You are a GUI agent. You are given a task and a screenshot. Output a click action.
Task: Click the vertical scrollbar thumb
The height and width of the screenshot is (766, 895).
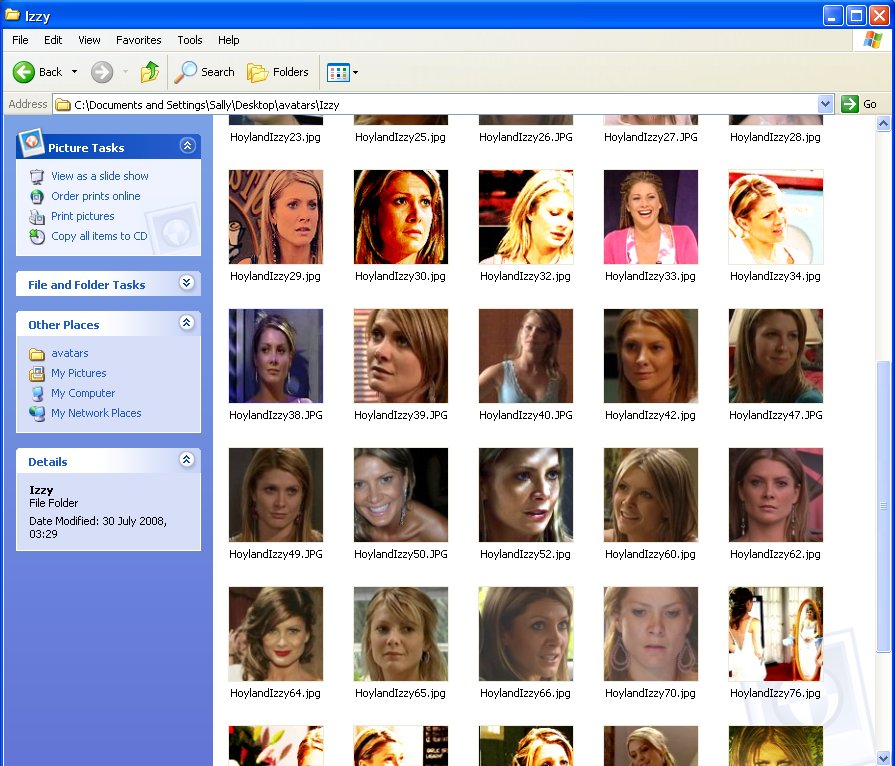pyautogui.click(x=883, y=506)
